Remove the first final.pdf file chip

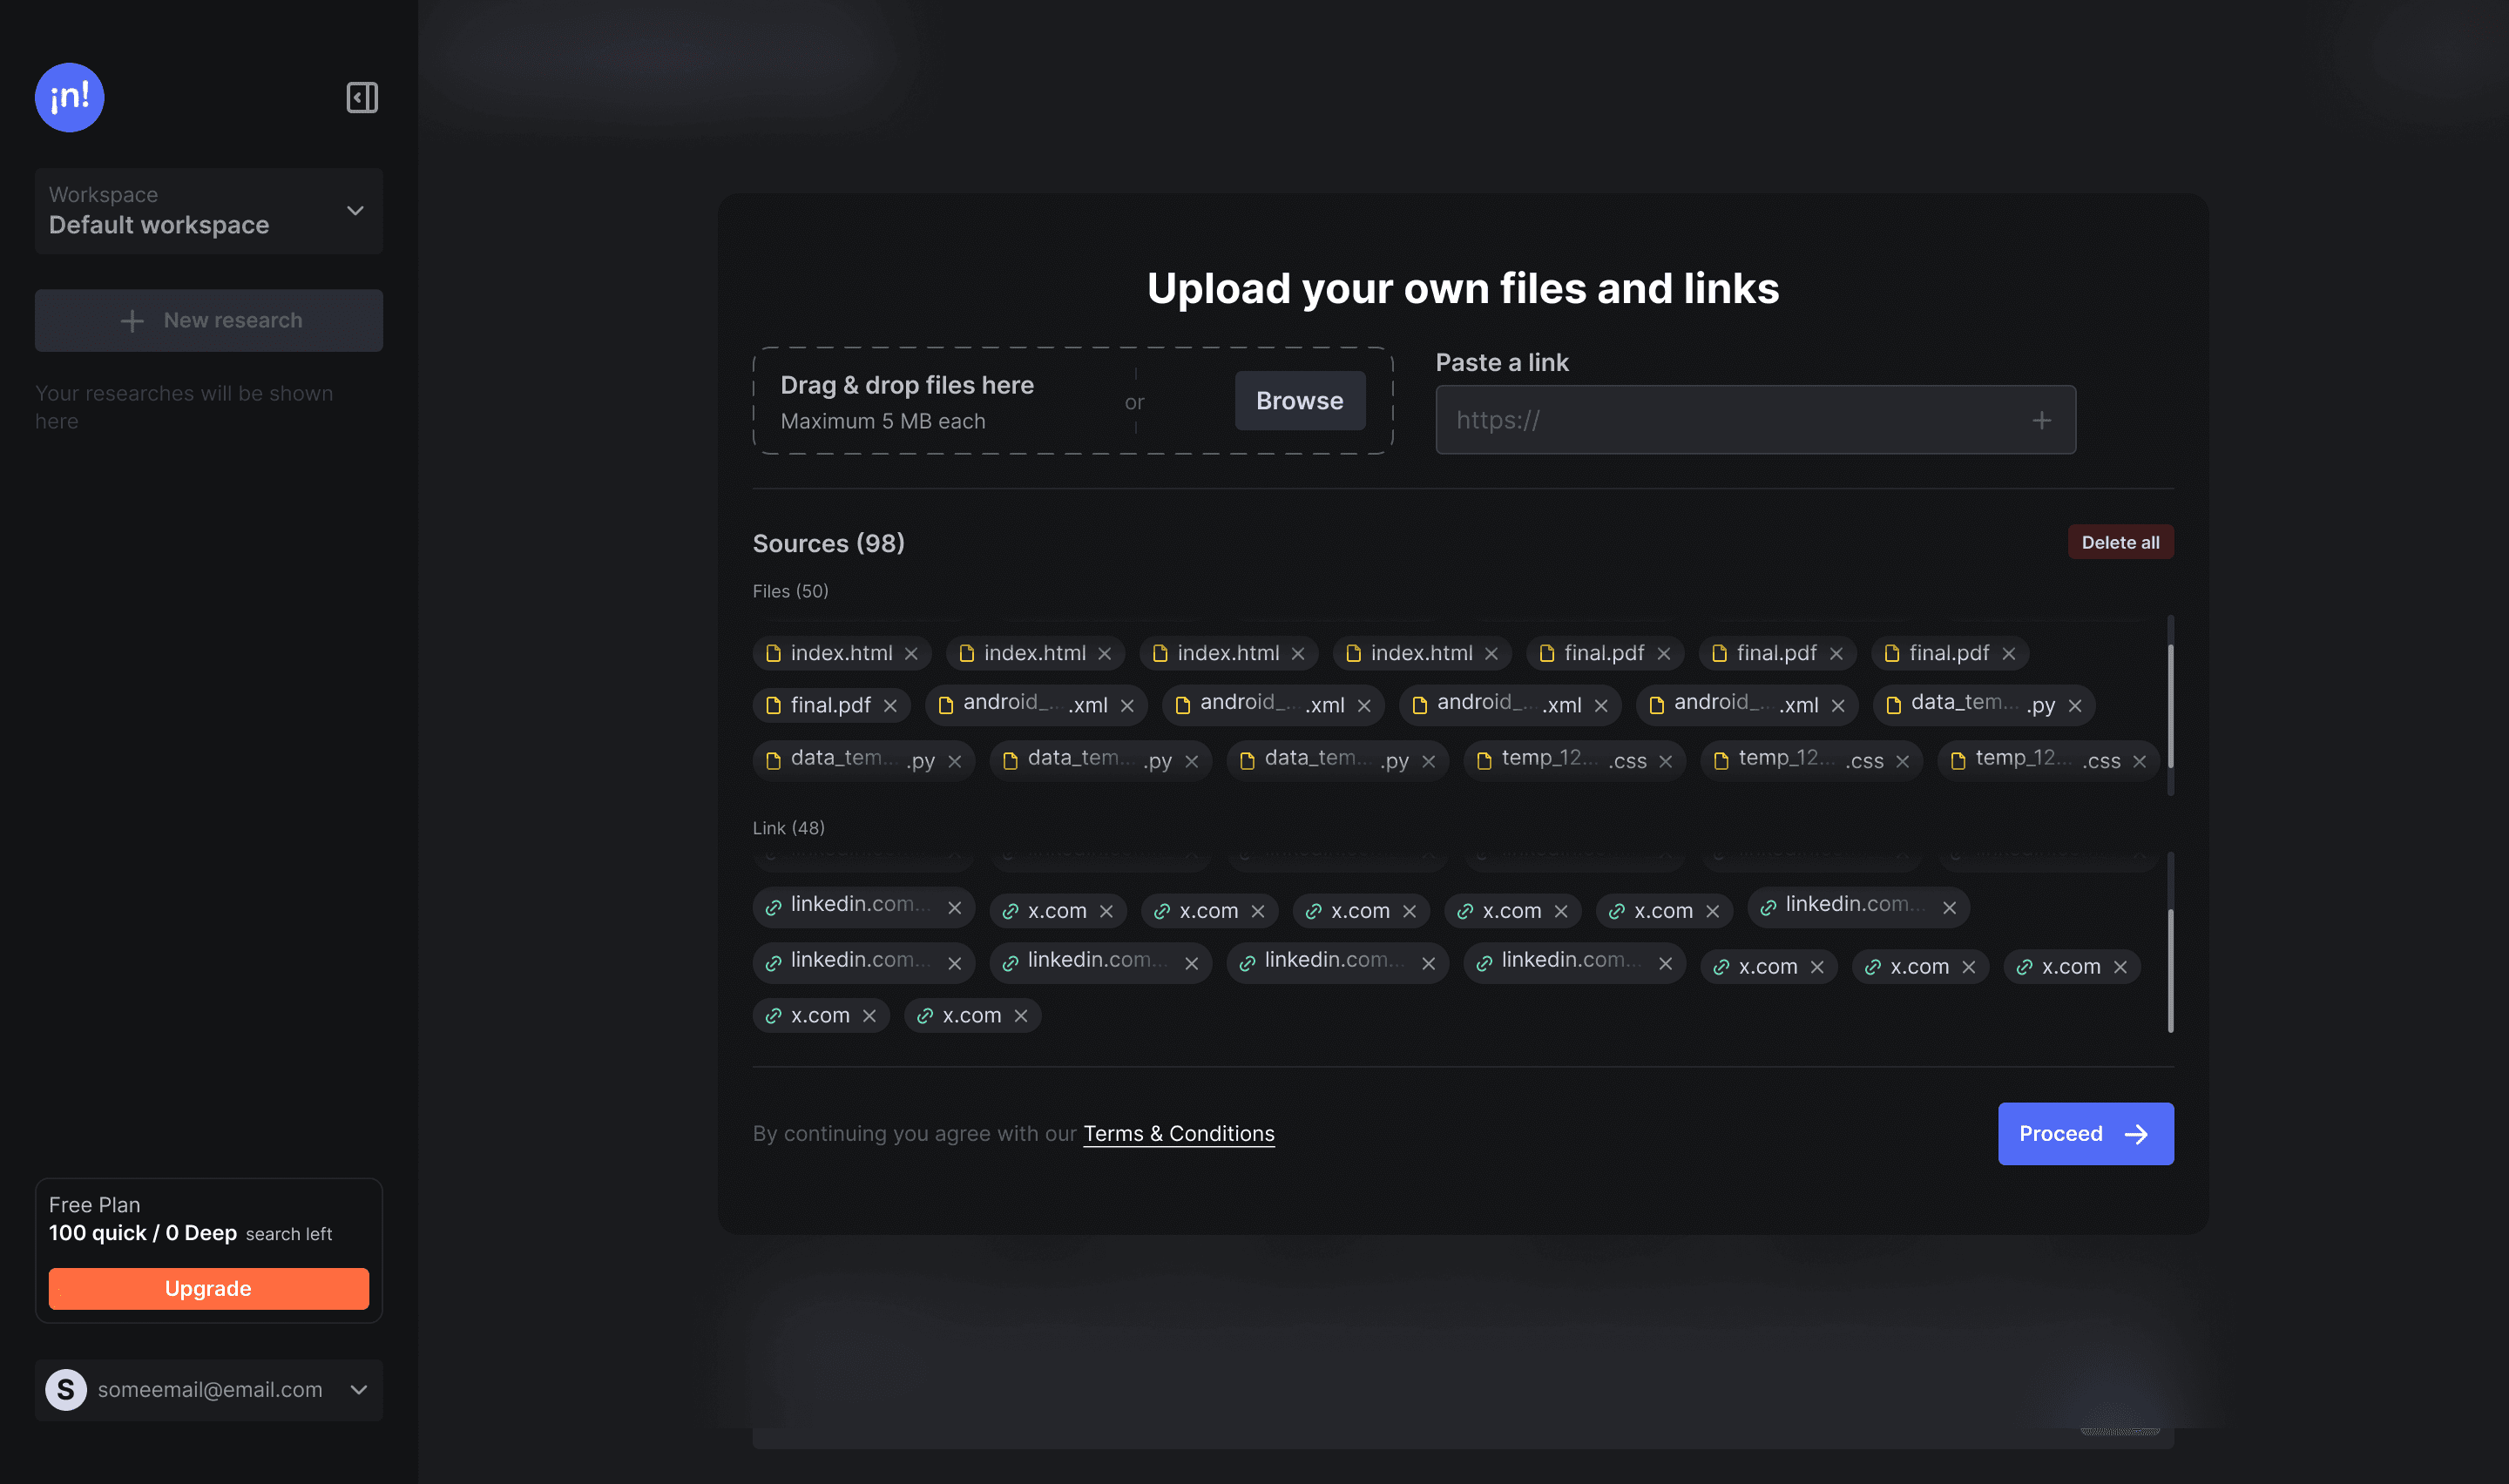1663,654
